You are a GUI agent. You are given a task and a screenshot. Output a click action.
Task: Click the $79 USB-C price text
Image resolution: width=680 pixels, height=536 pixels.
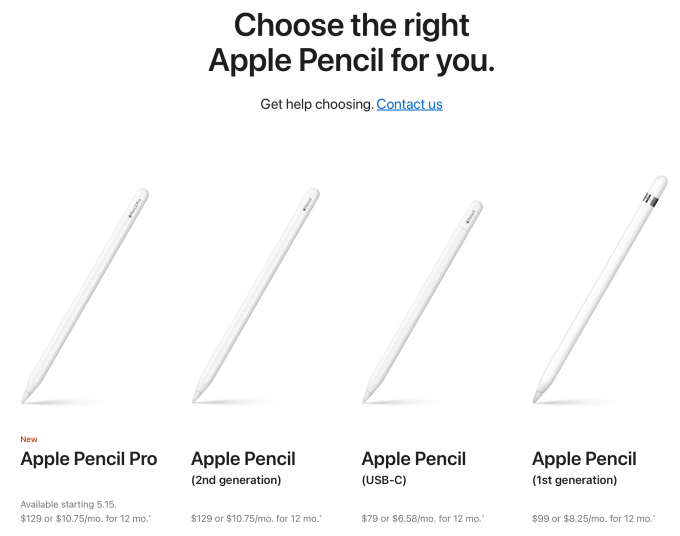click(x=423, y=519)
